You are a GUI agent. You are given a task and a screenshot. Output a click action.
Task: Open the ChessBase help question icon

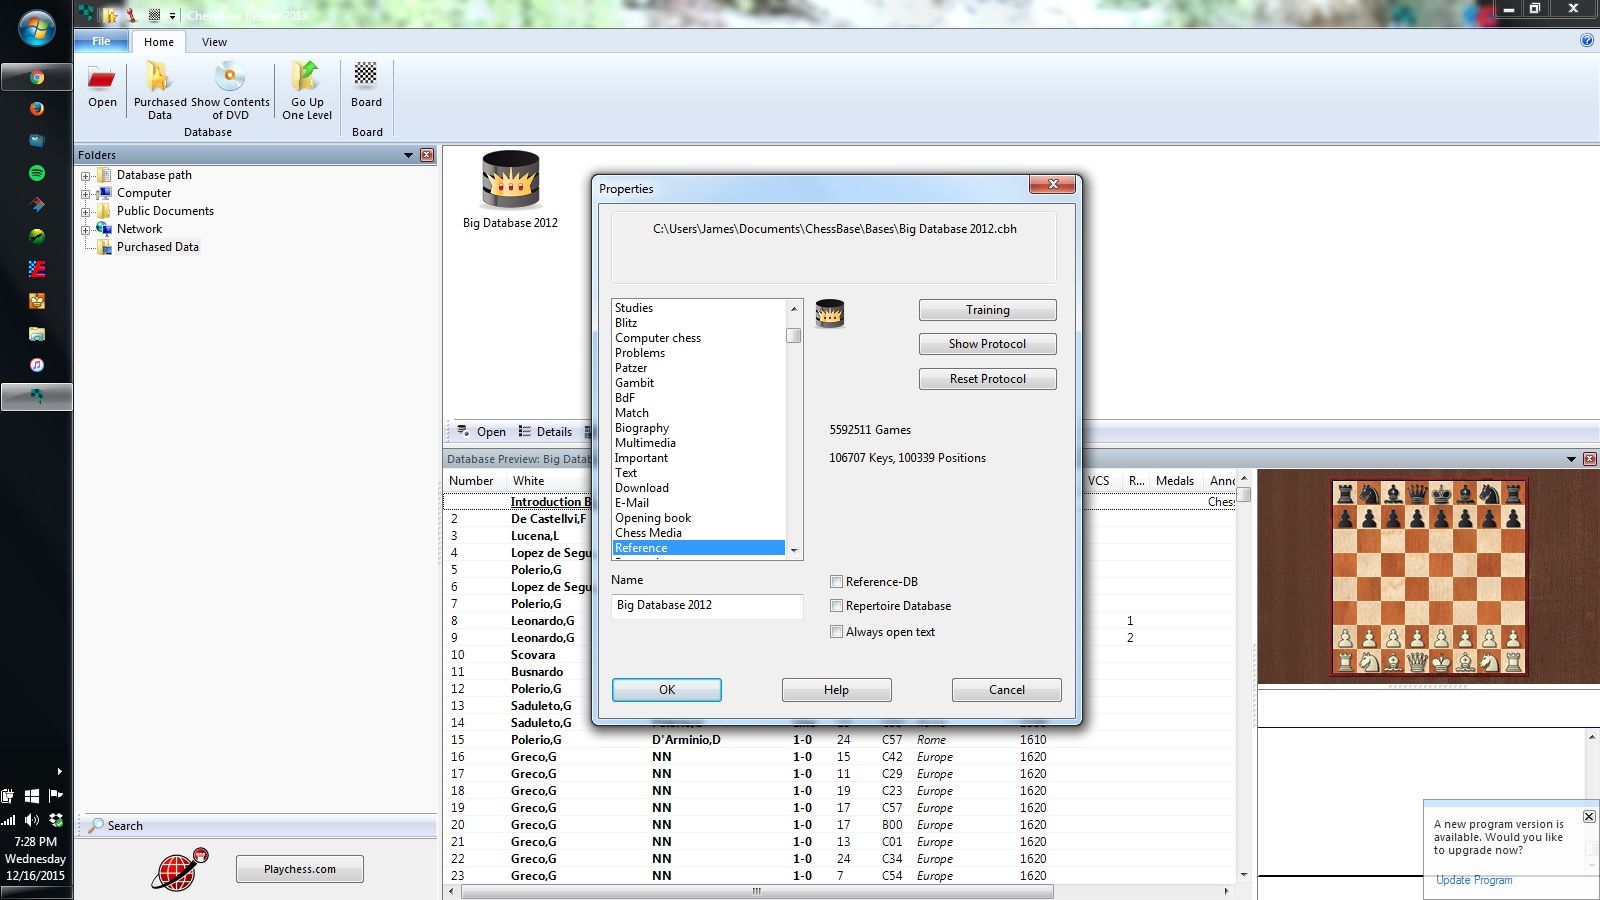1586,41
